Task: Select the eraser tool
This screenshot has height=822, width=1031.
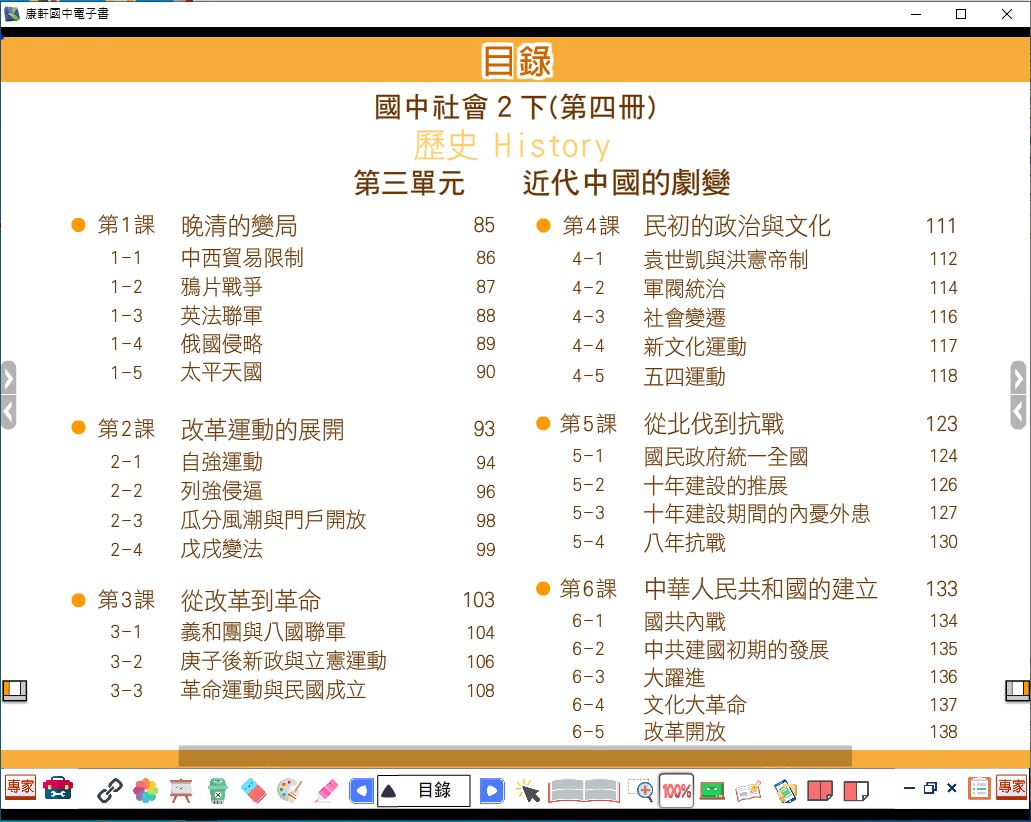Action: coord(253,791)
